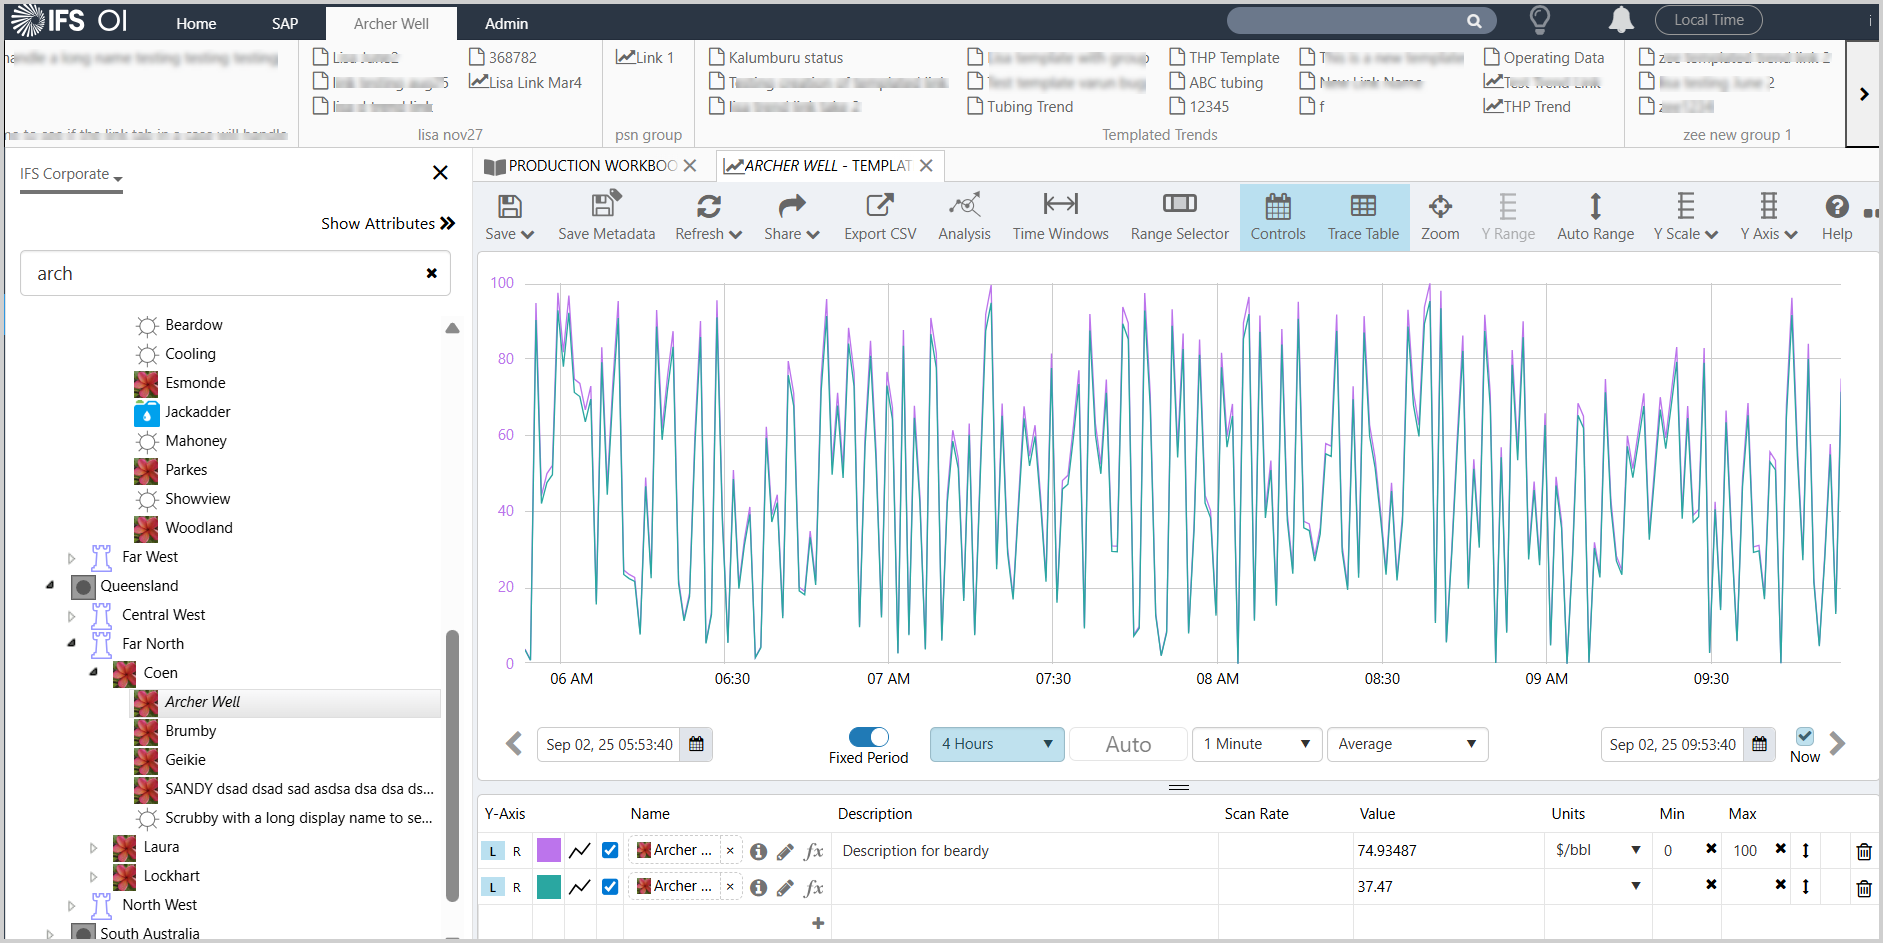
Task: Uncheck the Now checkbox
Action: [x=1804, y=737]
